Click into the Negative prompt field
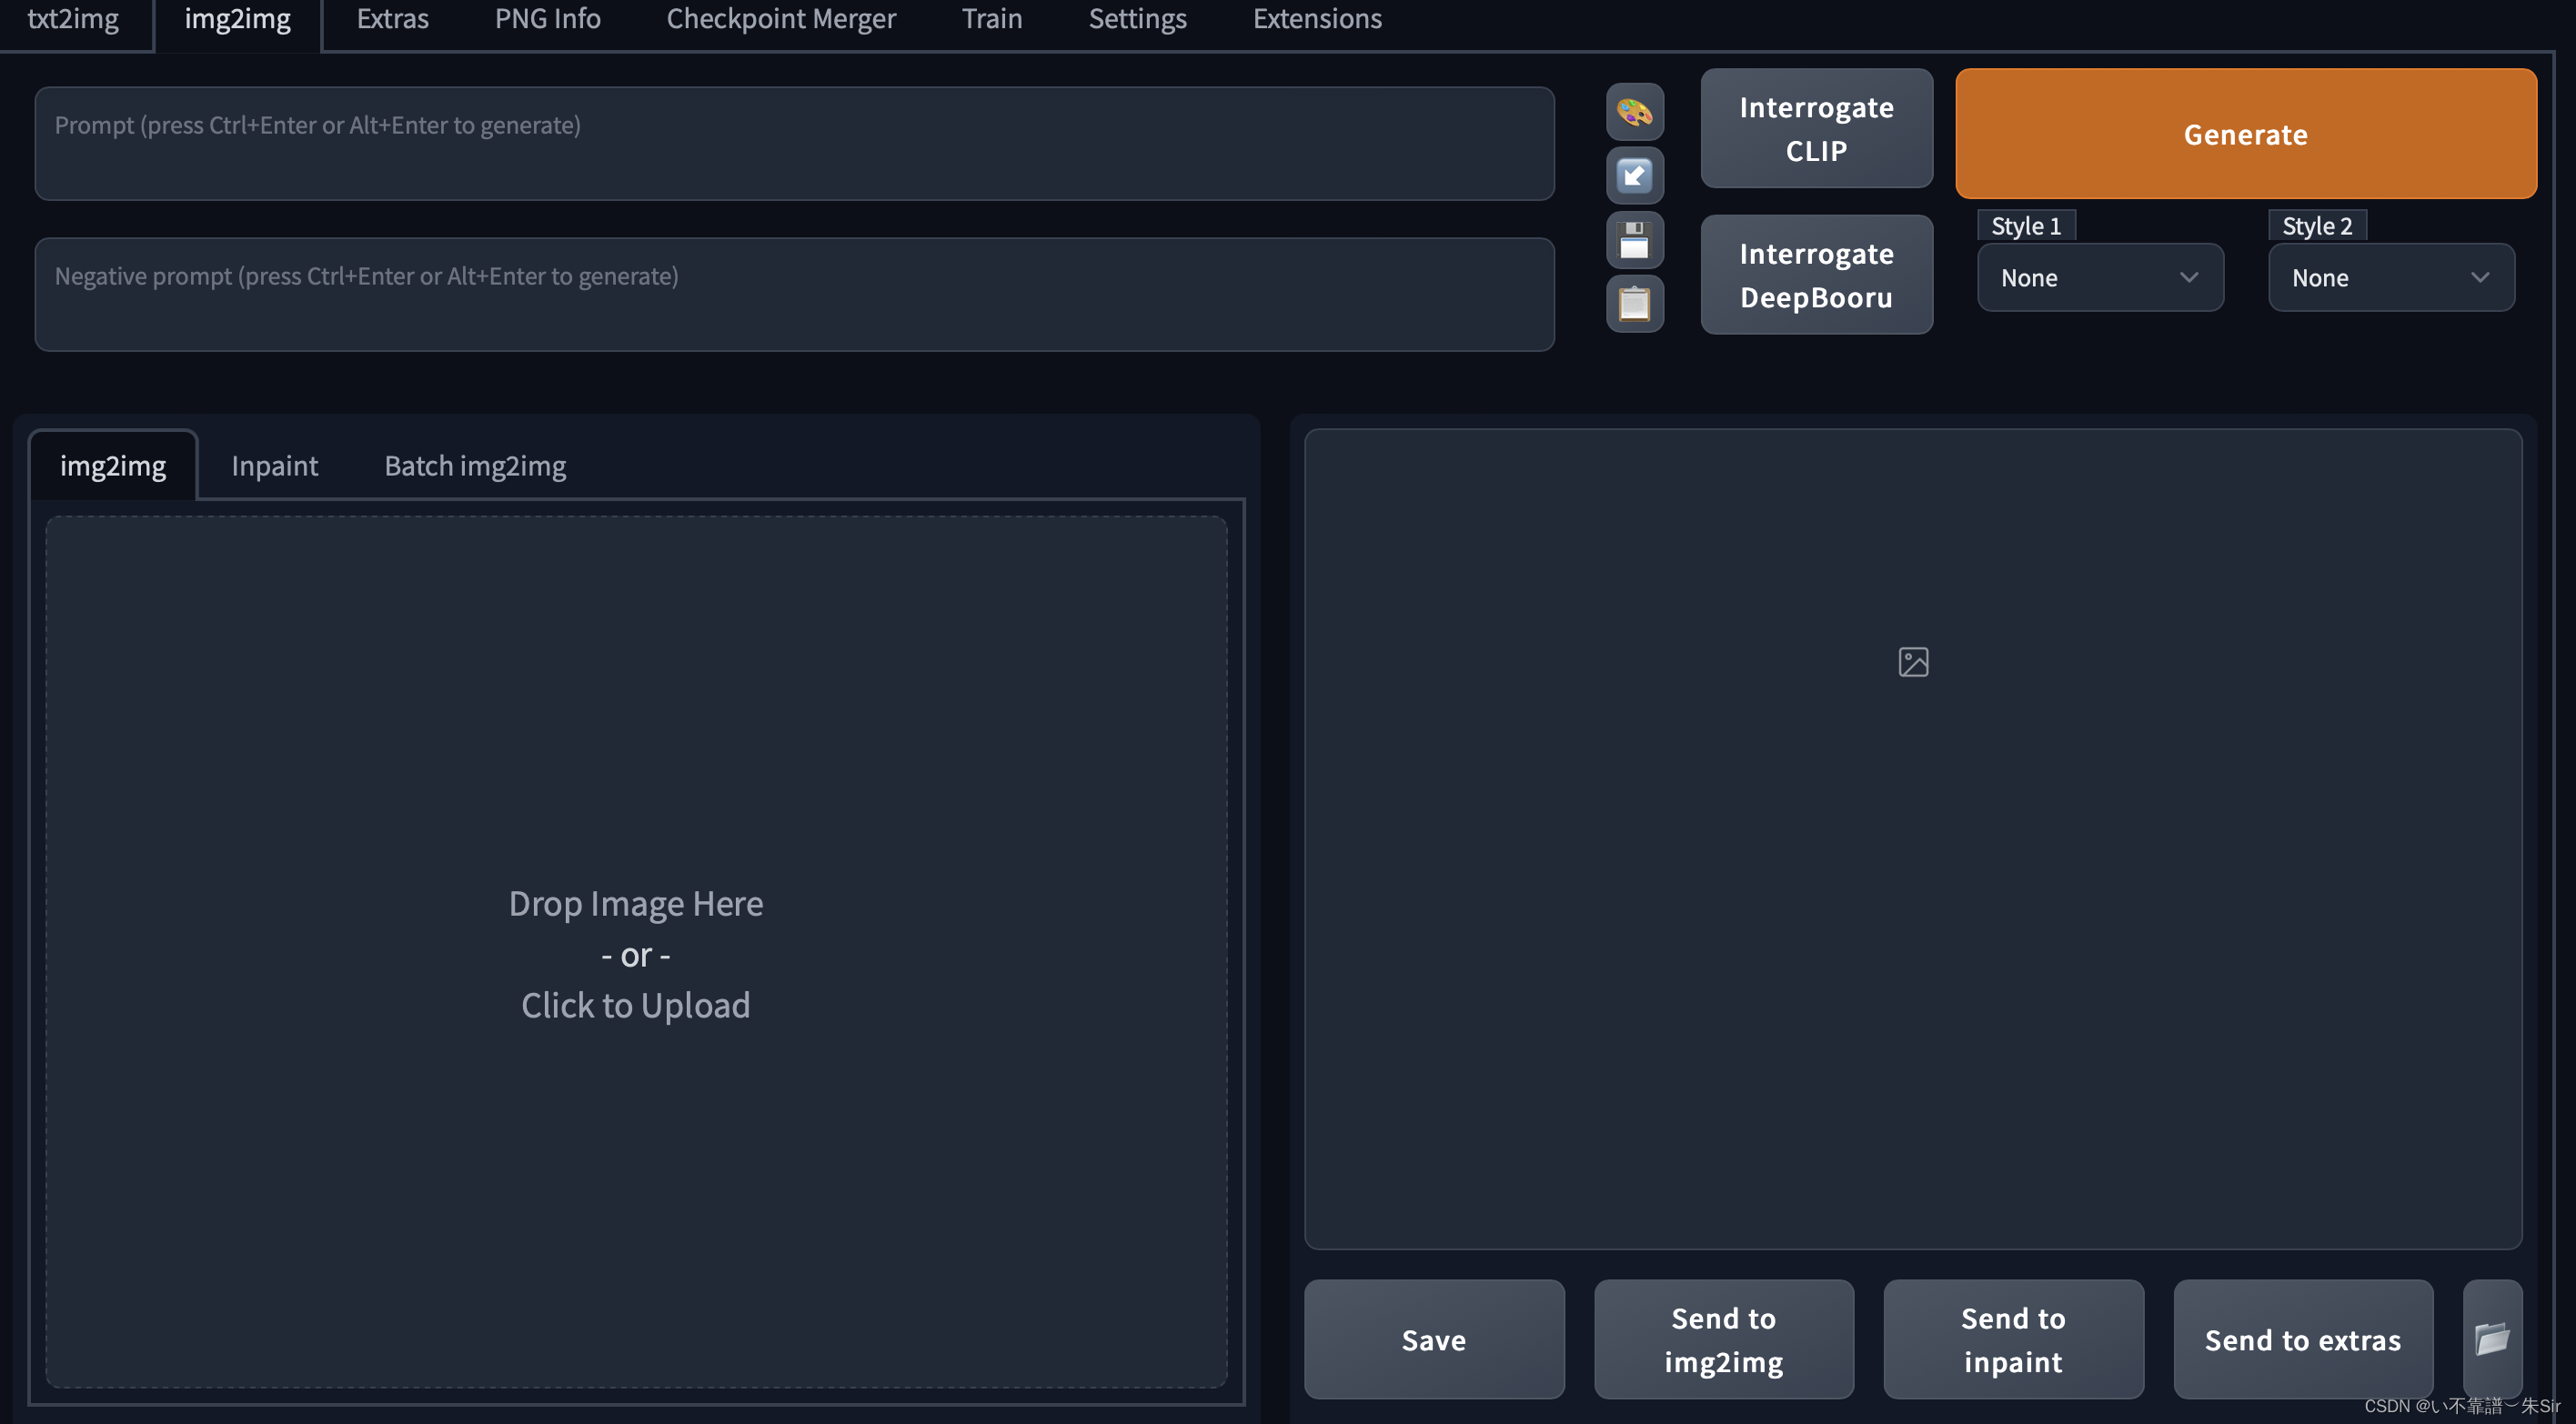This screenshot has height=1424, width=2576. (x=794, y=294)
